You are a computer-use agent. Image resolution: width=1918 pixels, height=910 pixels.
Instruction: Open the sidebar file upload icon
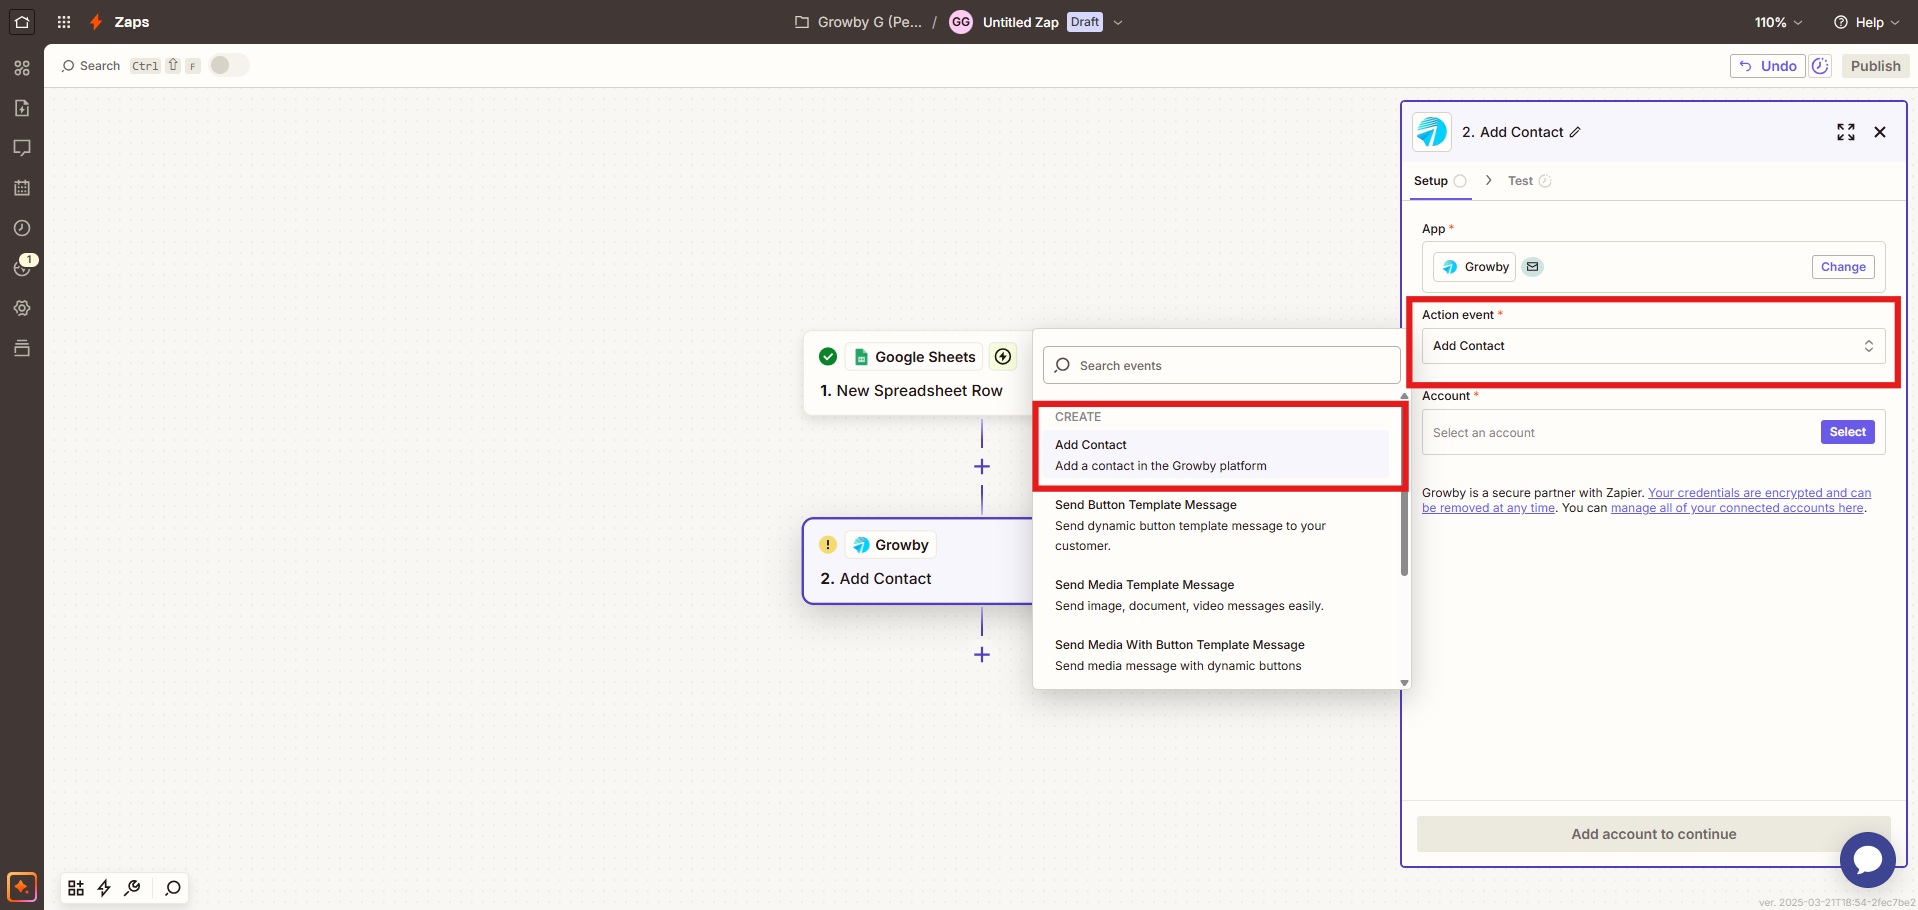tap(22, 108)
